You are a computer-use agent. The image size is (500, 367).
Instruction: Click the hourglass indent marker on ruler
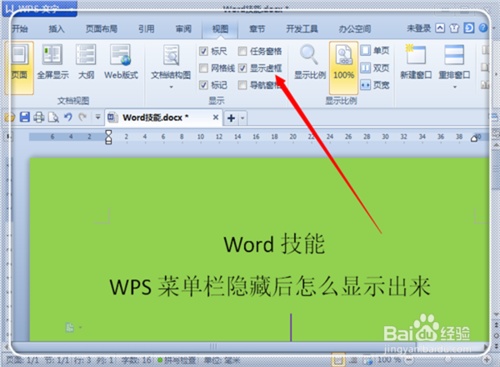pos(108,137)
